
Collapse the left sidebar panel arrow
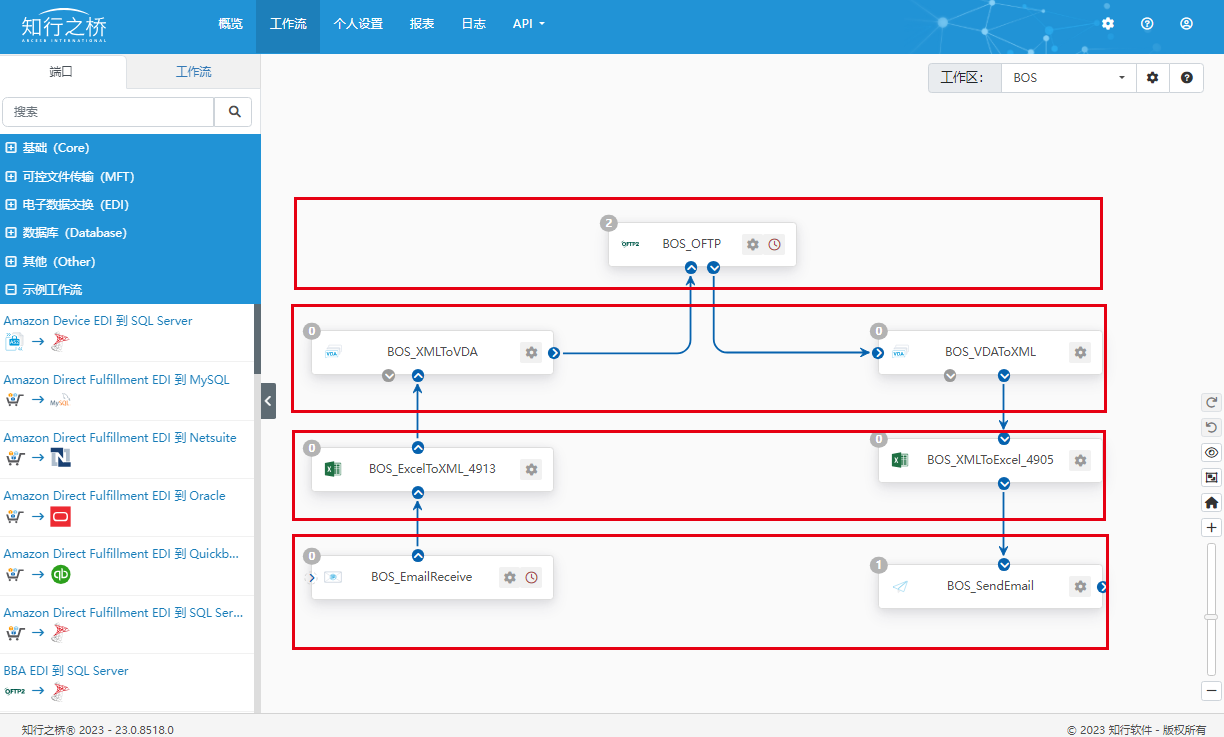click(268, 400)
